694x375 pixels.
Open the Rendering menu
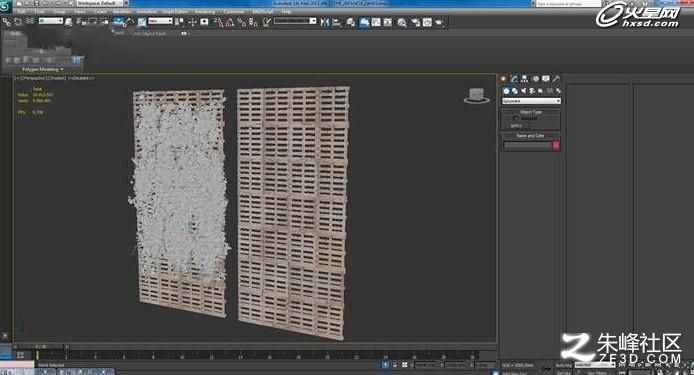(204, 12)
